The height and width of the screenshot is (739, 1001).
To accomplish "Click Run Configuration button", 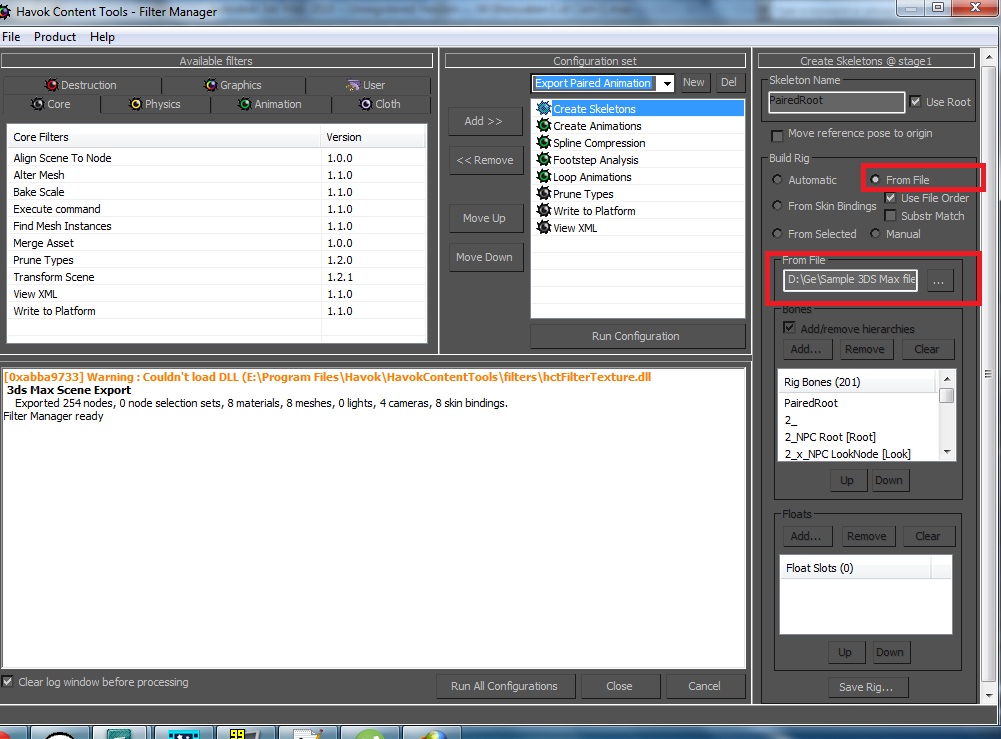I will 636,336.
